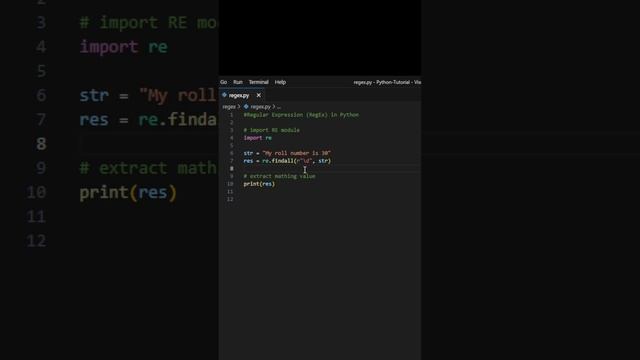The image size is (640, 360).
Task: Click the '# import RE module' comment
Action: [271, 130]
